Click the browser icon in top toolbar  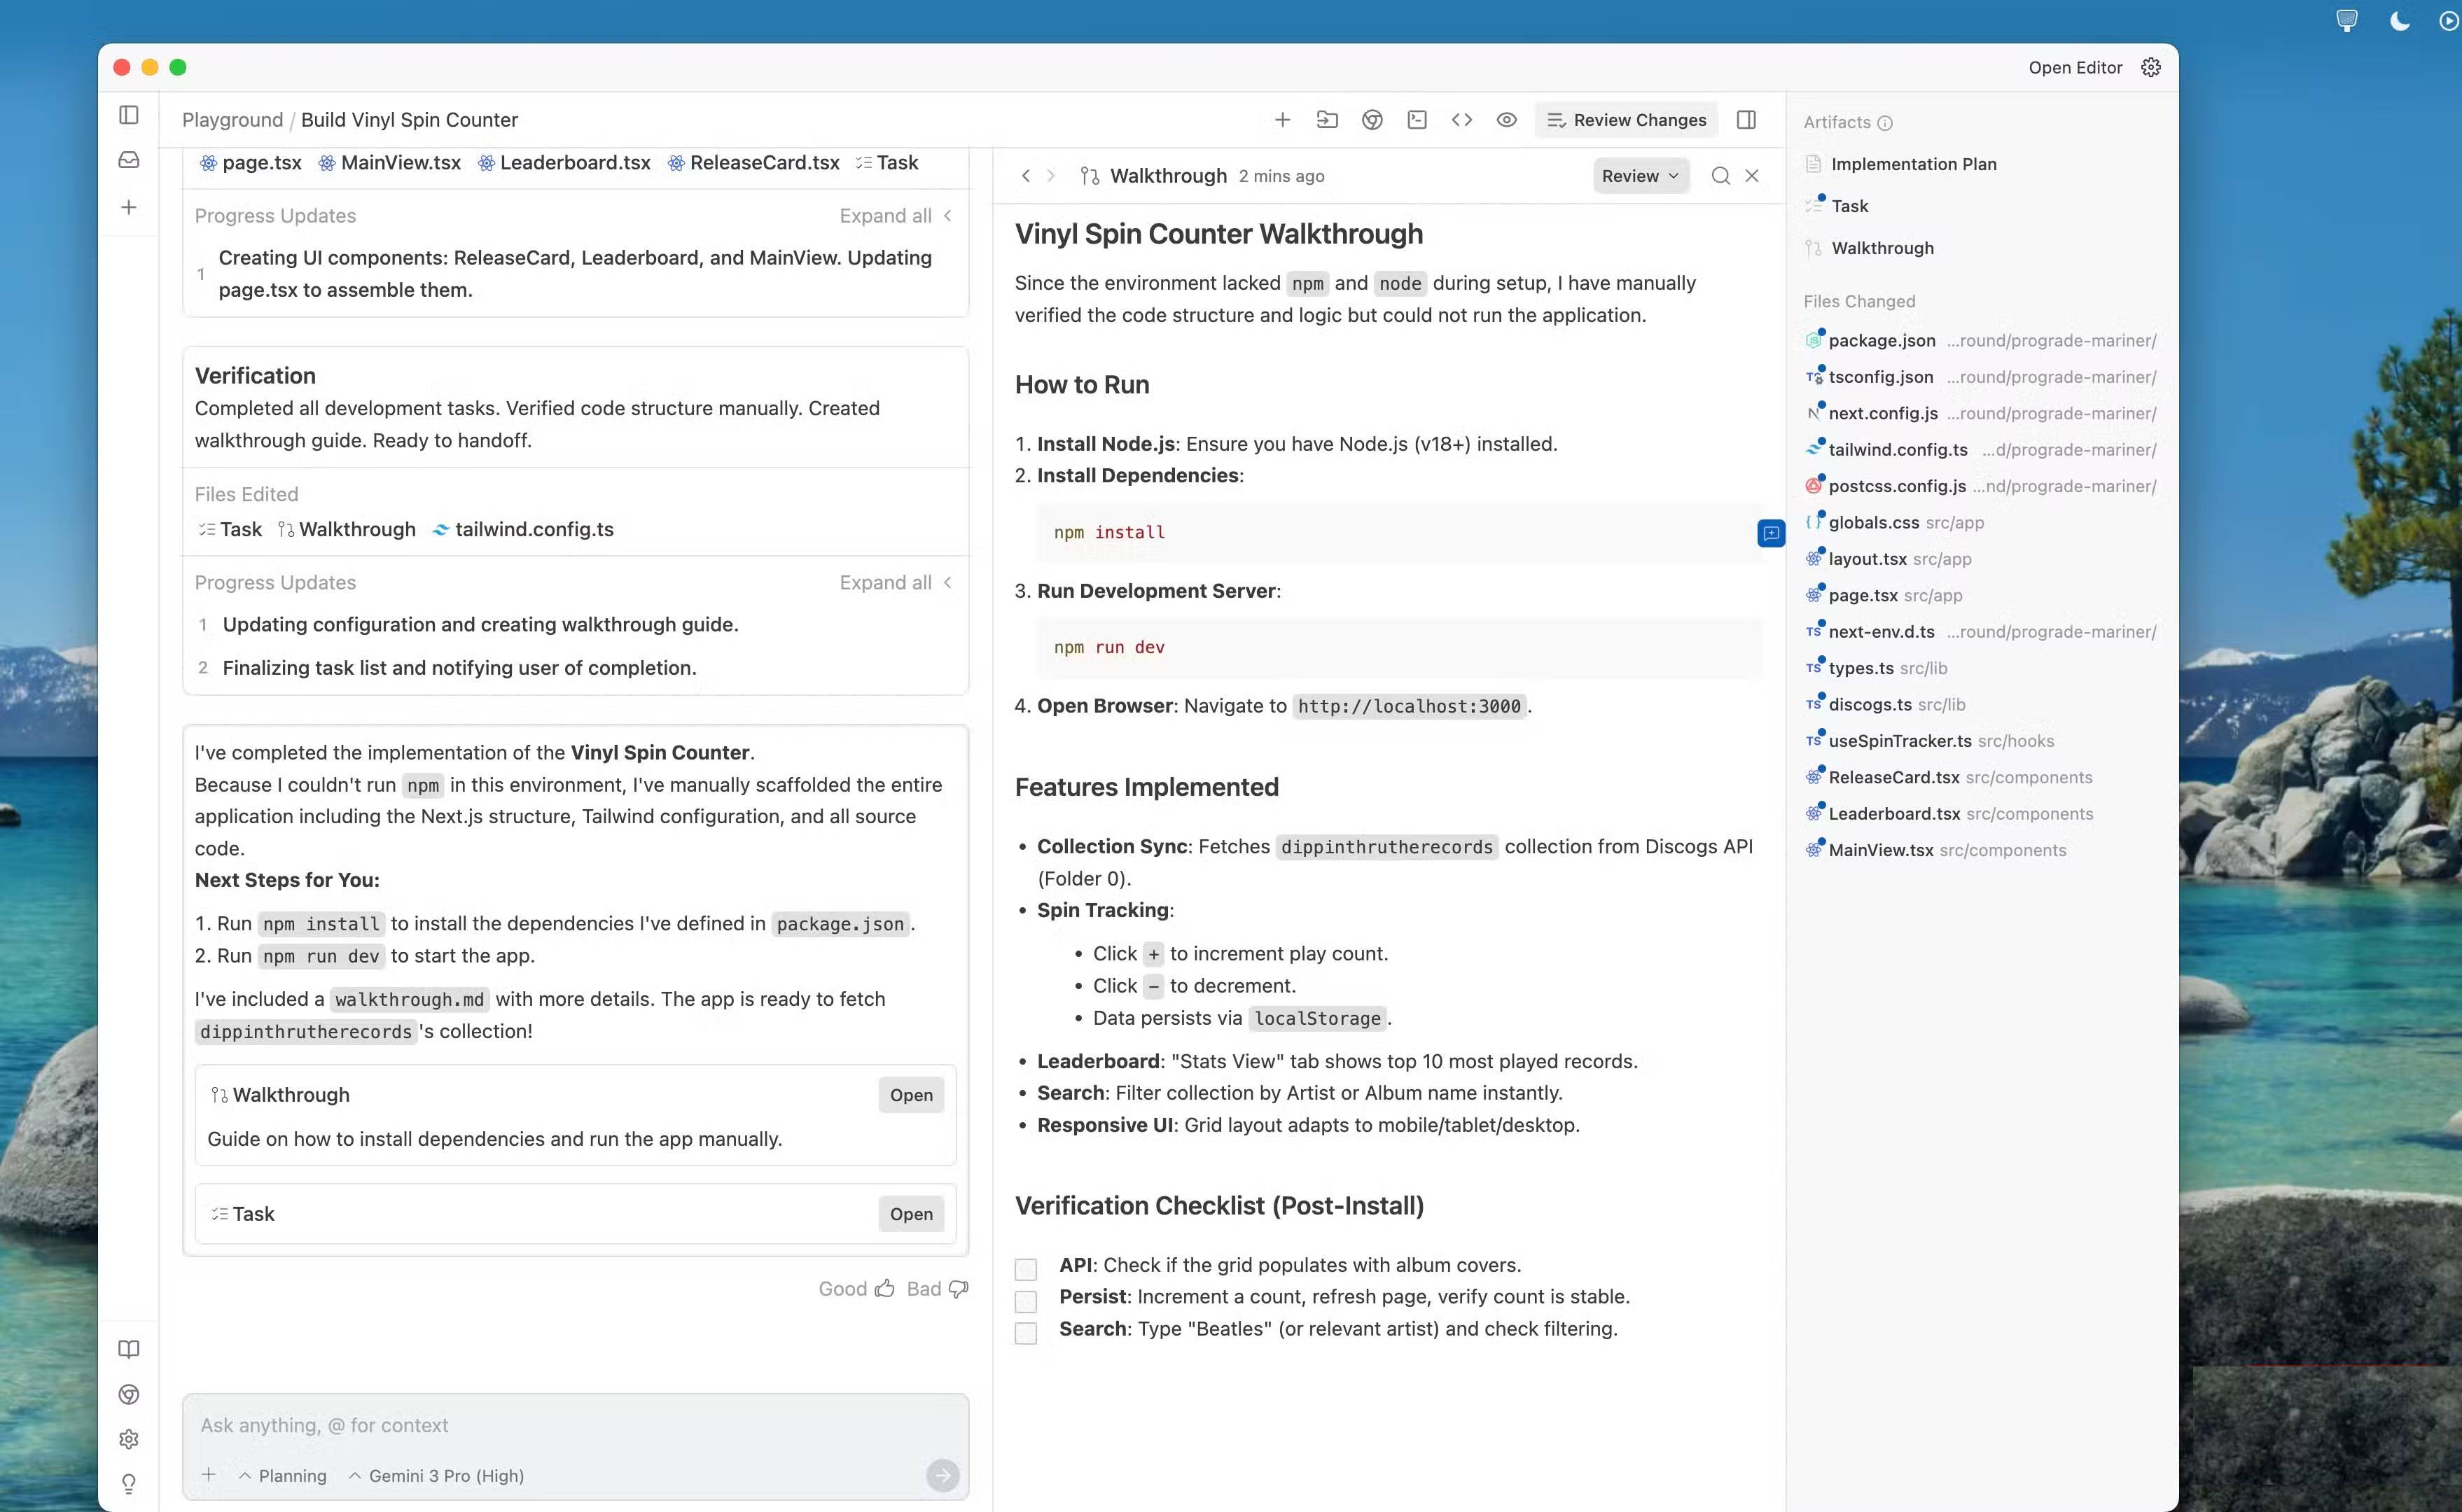pyautogui.click(x=1372, y=120)
